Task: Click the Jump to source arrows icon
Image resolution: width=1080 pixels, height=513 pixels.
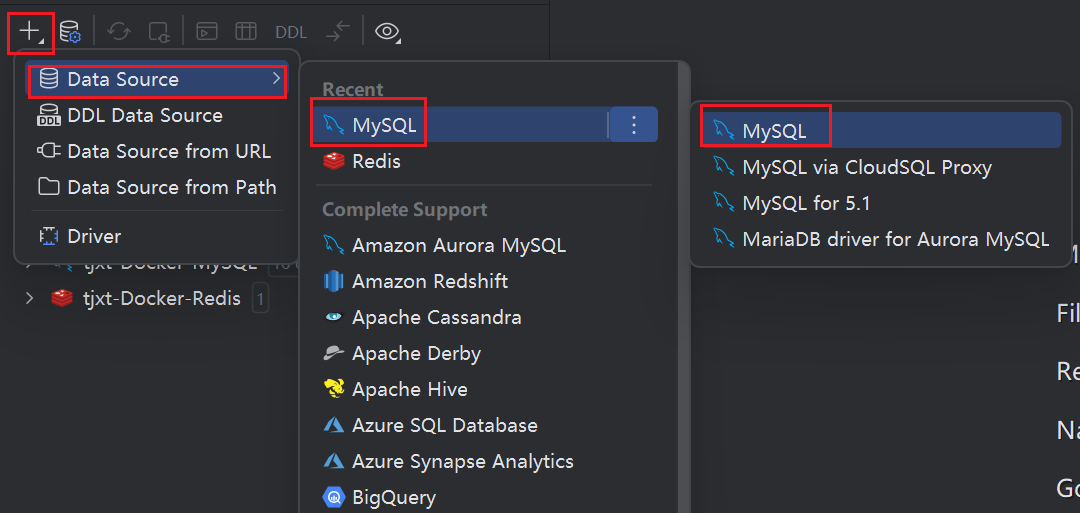Action: 338,32
